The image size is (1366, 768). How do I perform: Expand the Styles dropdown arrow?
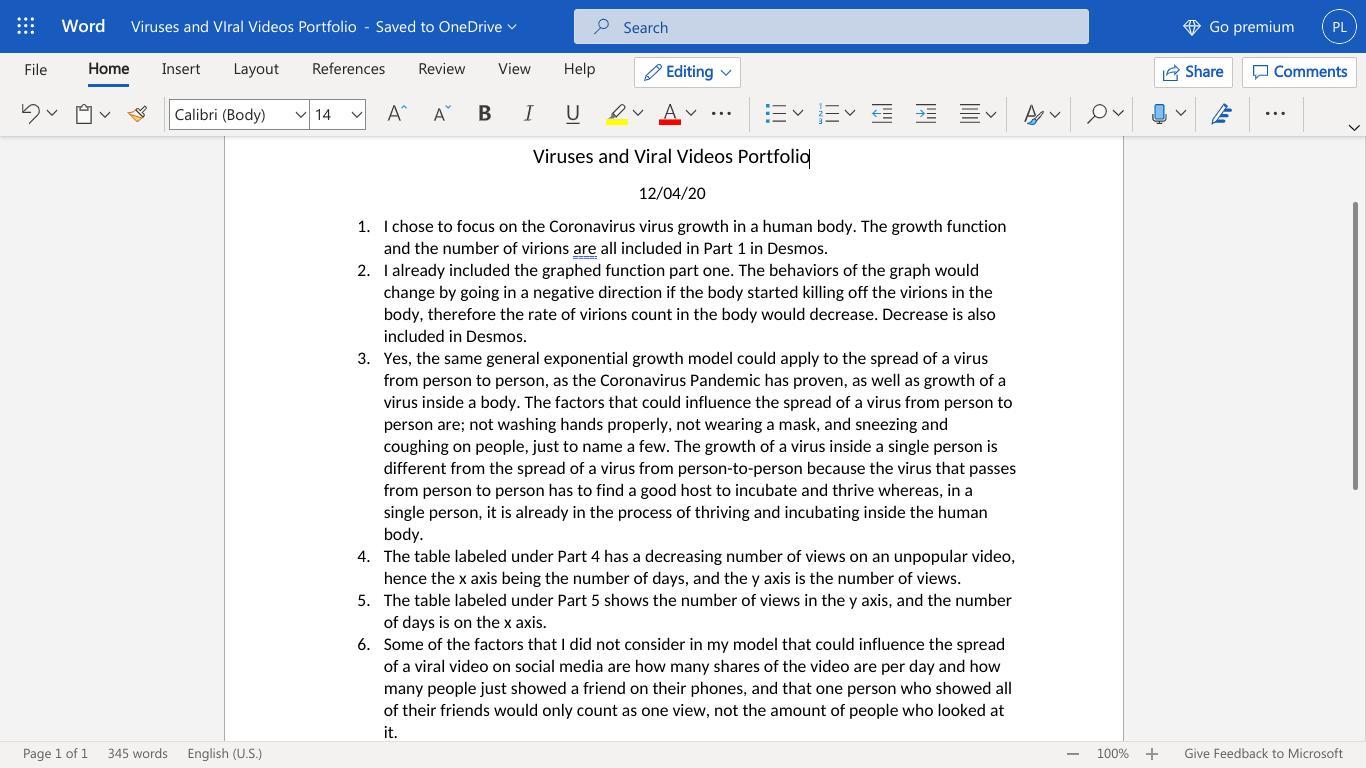tap(1054, 114)
